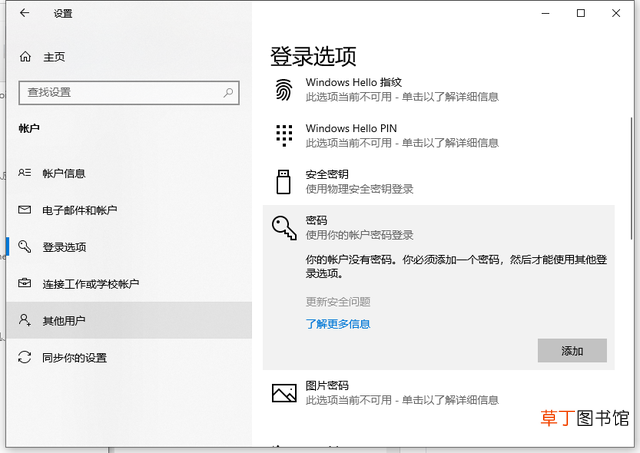This screenshot has width=640, height=453.
Task: Click text 使用物理安全密钥登录
Action: (x=360, y=189)
